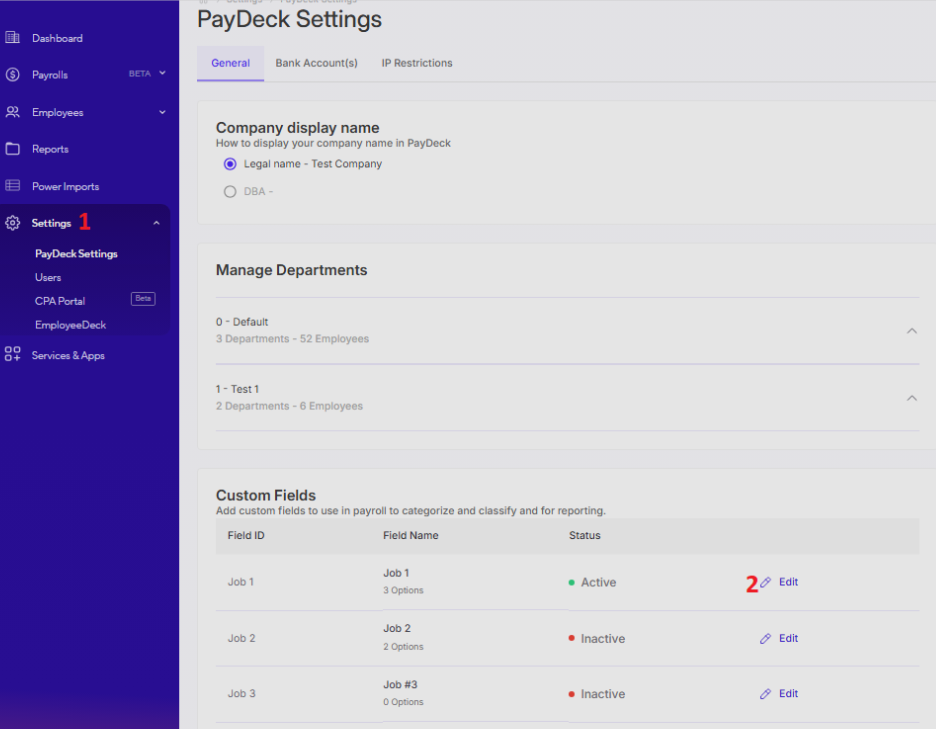Open PayDeck Settings submenu item
Viewport: 936px width, 729px height.
(x=76, y=254)
